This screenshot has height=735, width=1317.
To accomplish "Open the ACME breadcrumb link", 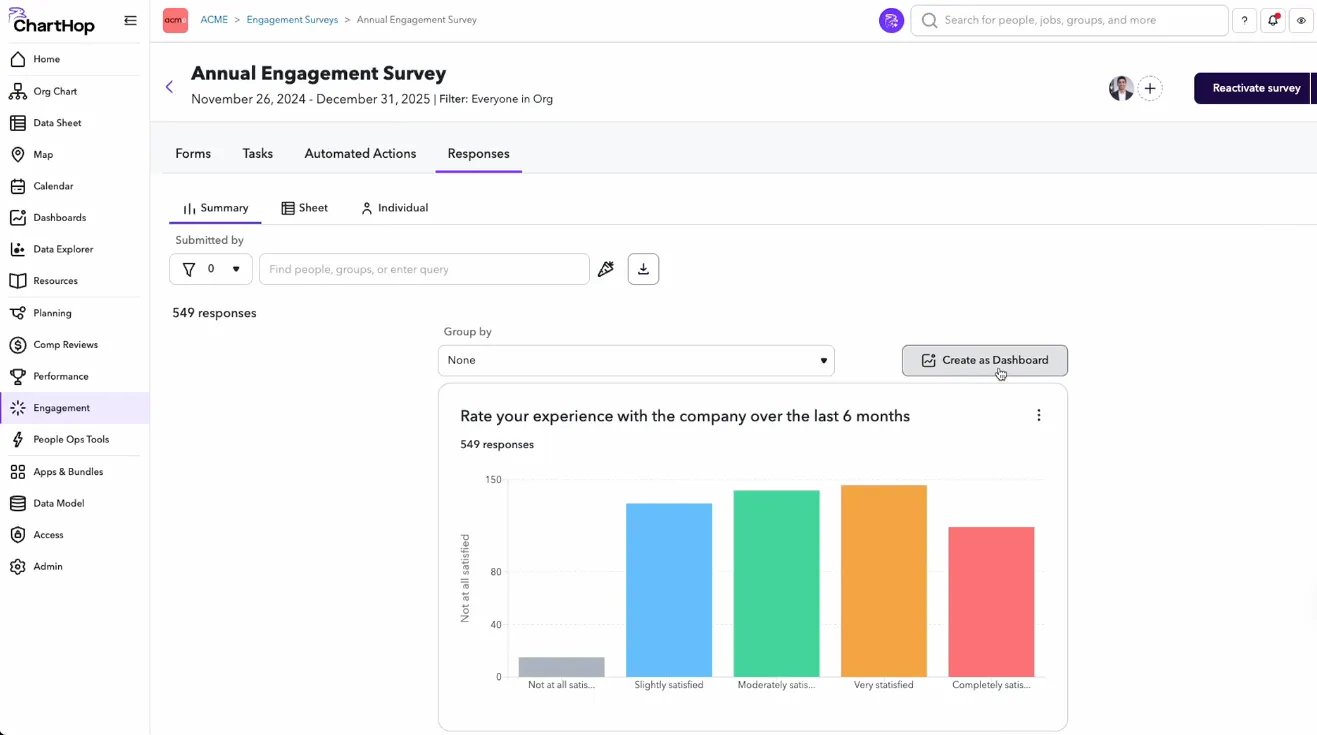I will tap(214, 20).
